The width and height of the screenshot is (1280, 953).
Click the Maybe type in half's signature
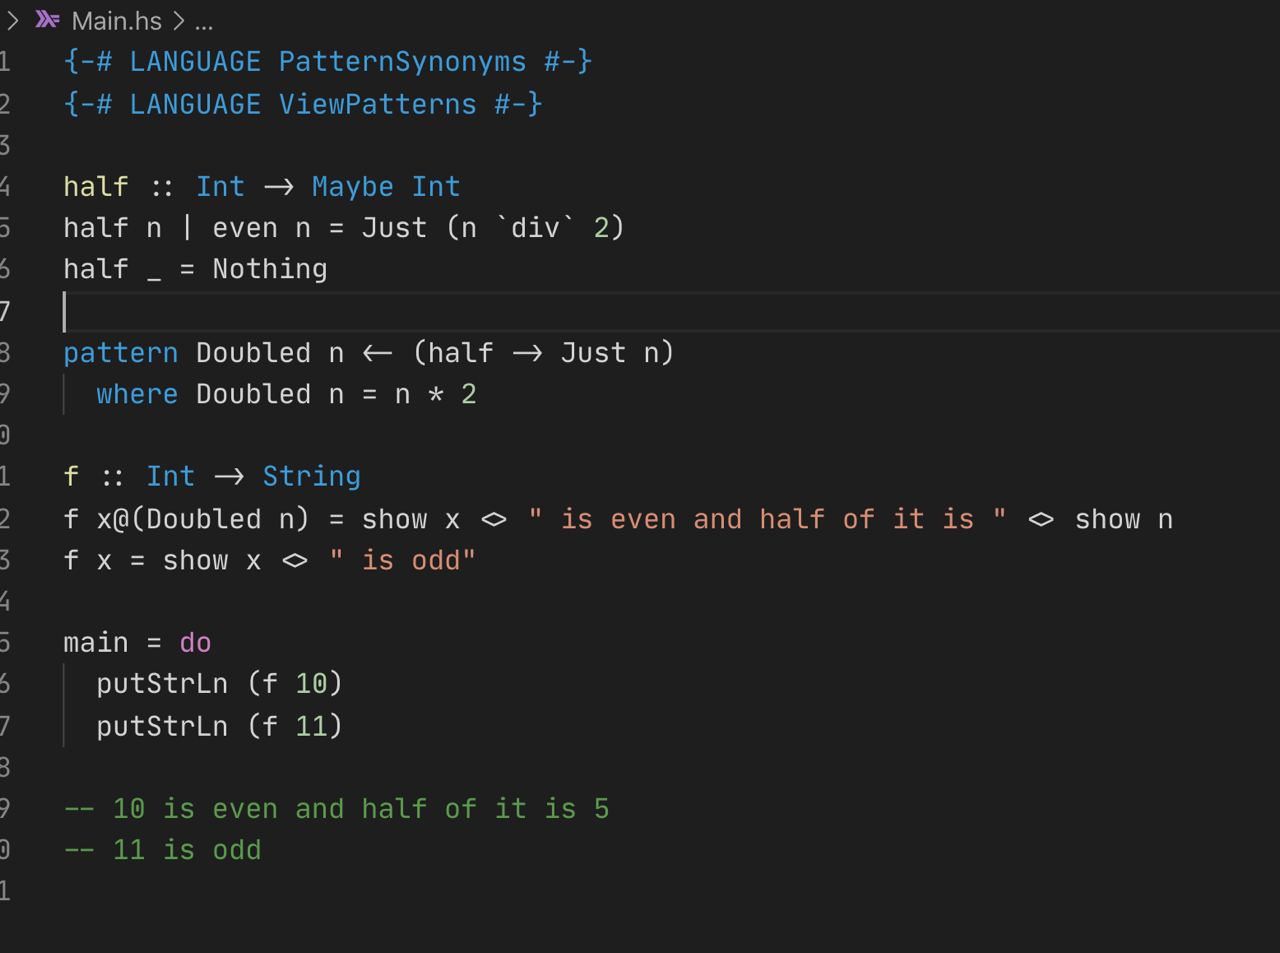(352, 187)
